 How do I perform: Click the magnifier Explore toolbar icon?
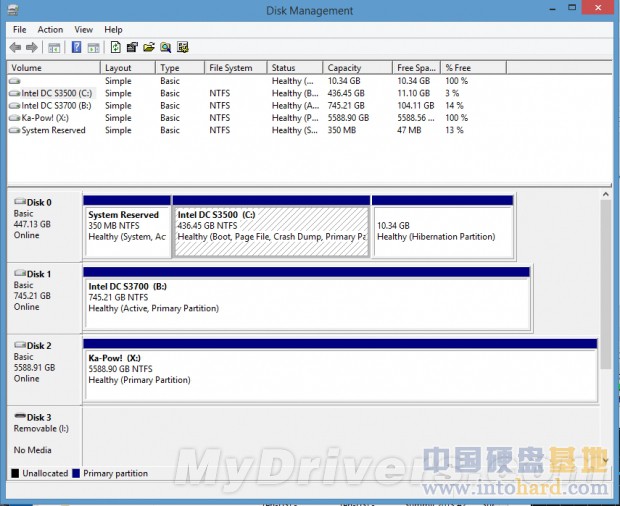click(x=166, y=47)
